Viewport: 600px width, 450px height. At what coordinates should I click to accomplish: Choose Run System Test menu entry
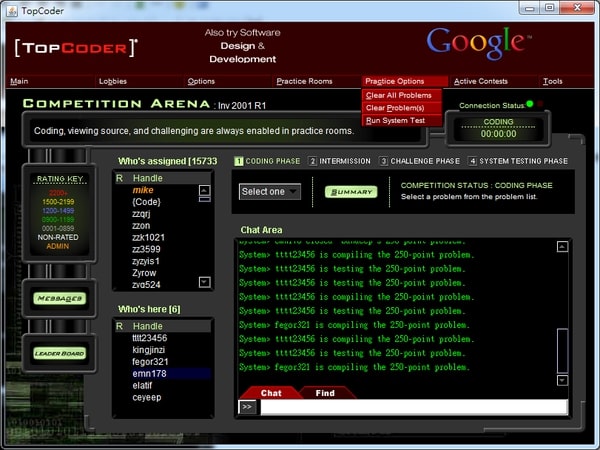(402, 121)
